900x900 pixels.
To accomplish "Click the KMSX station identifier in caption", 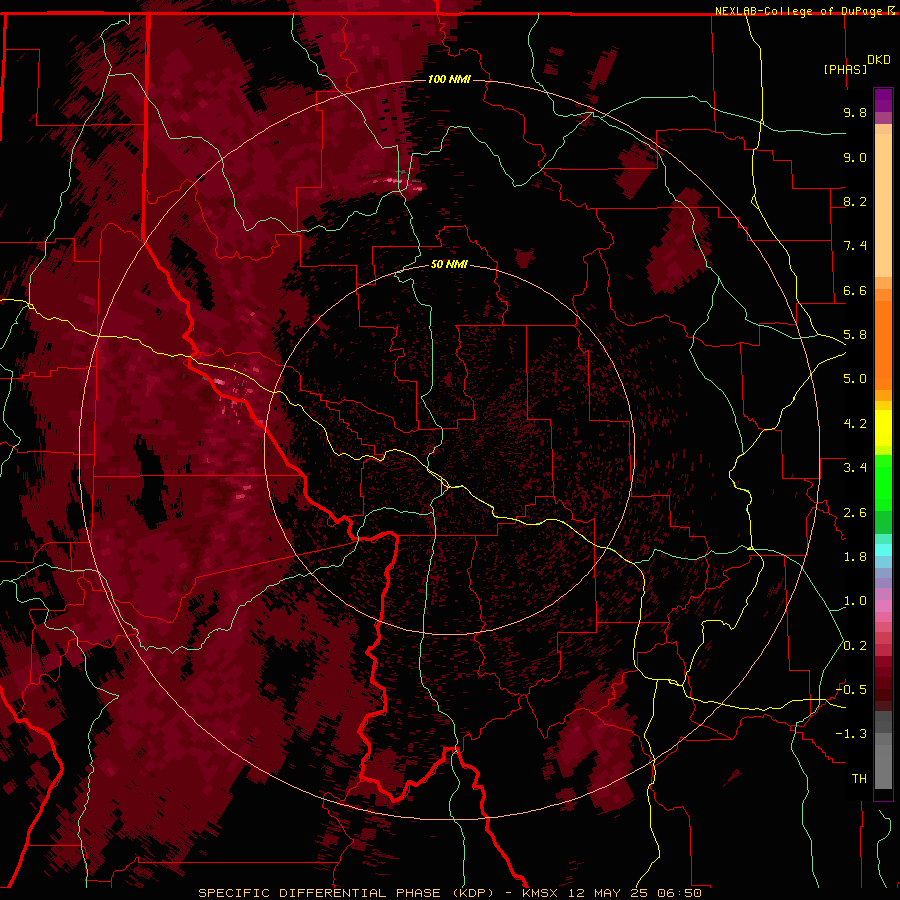I will [x=541, y=893].
